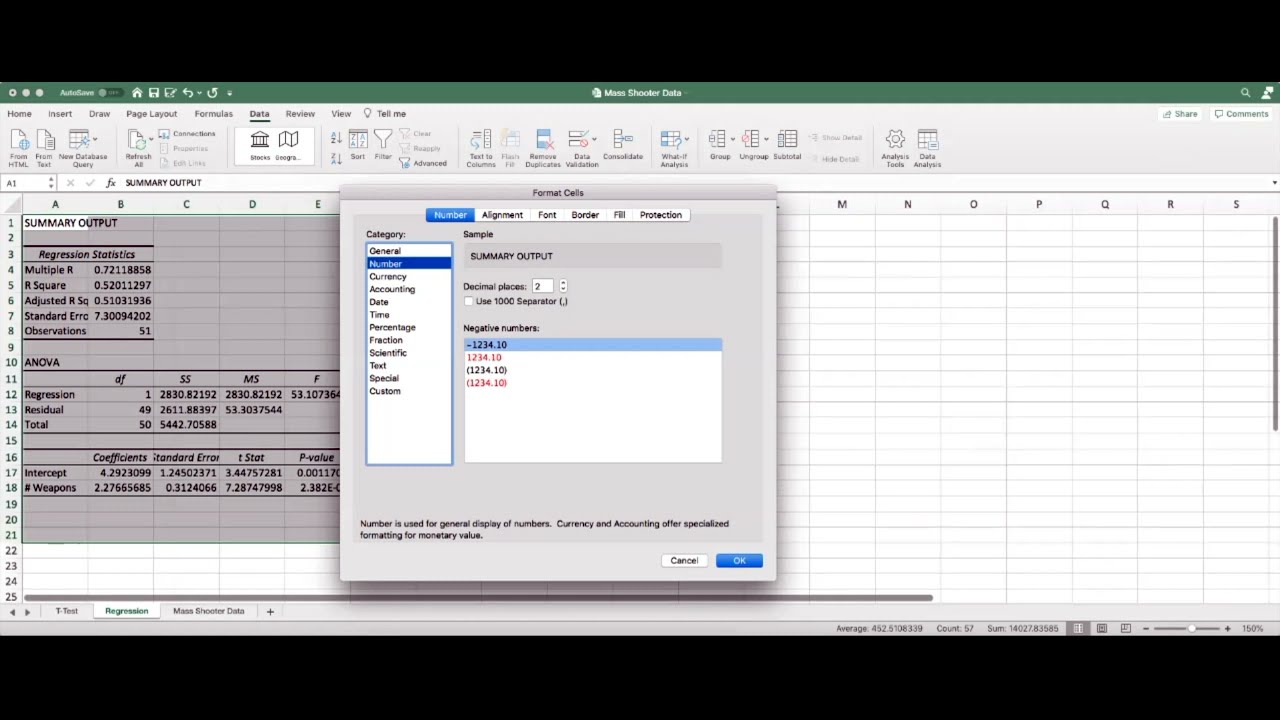Click the Home icon in title bar
The height and width of the screenshot is (720, 1280).
pos(137,93)
